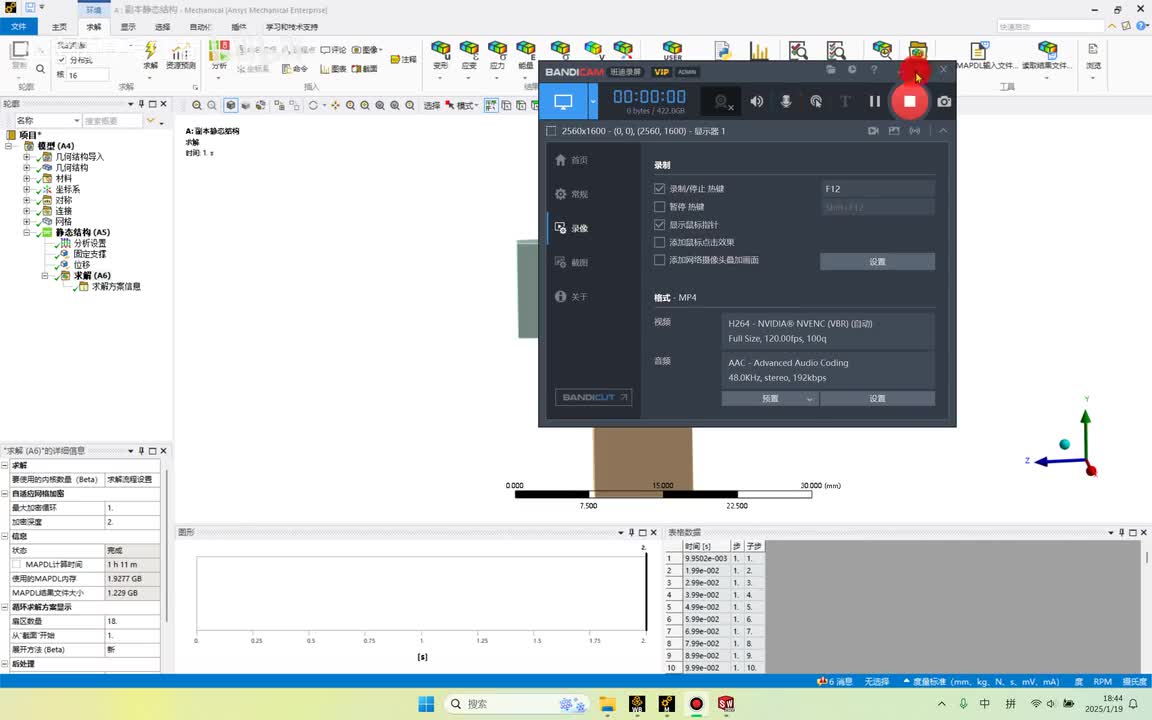Click 设置 button below audio format
The height and width of the screenshot is (720, 1152).
(877, 398)
